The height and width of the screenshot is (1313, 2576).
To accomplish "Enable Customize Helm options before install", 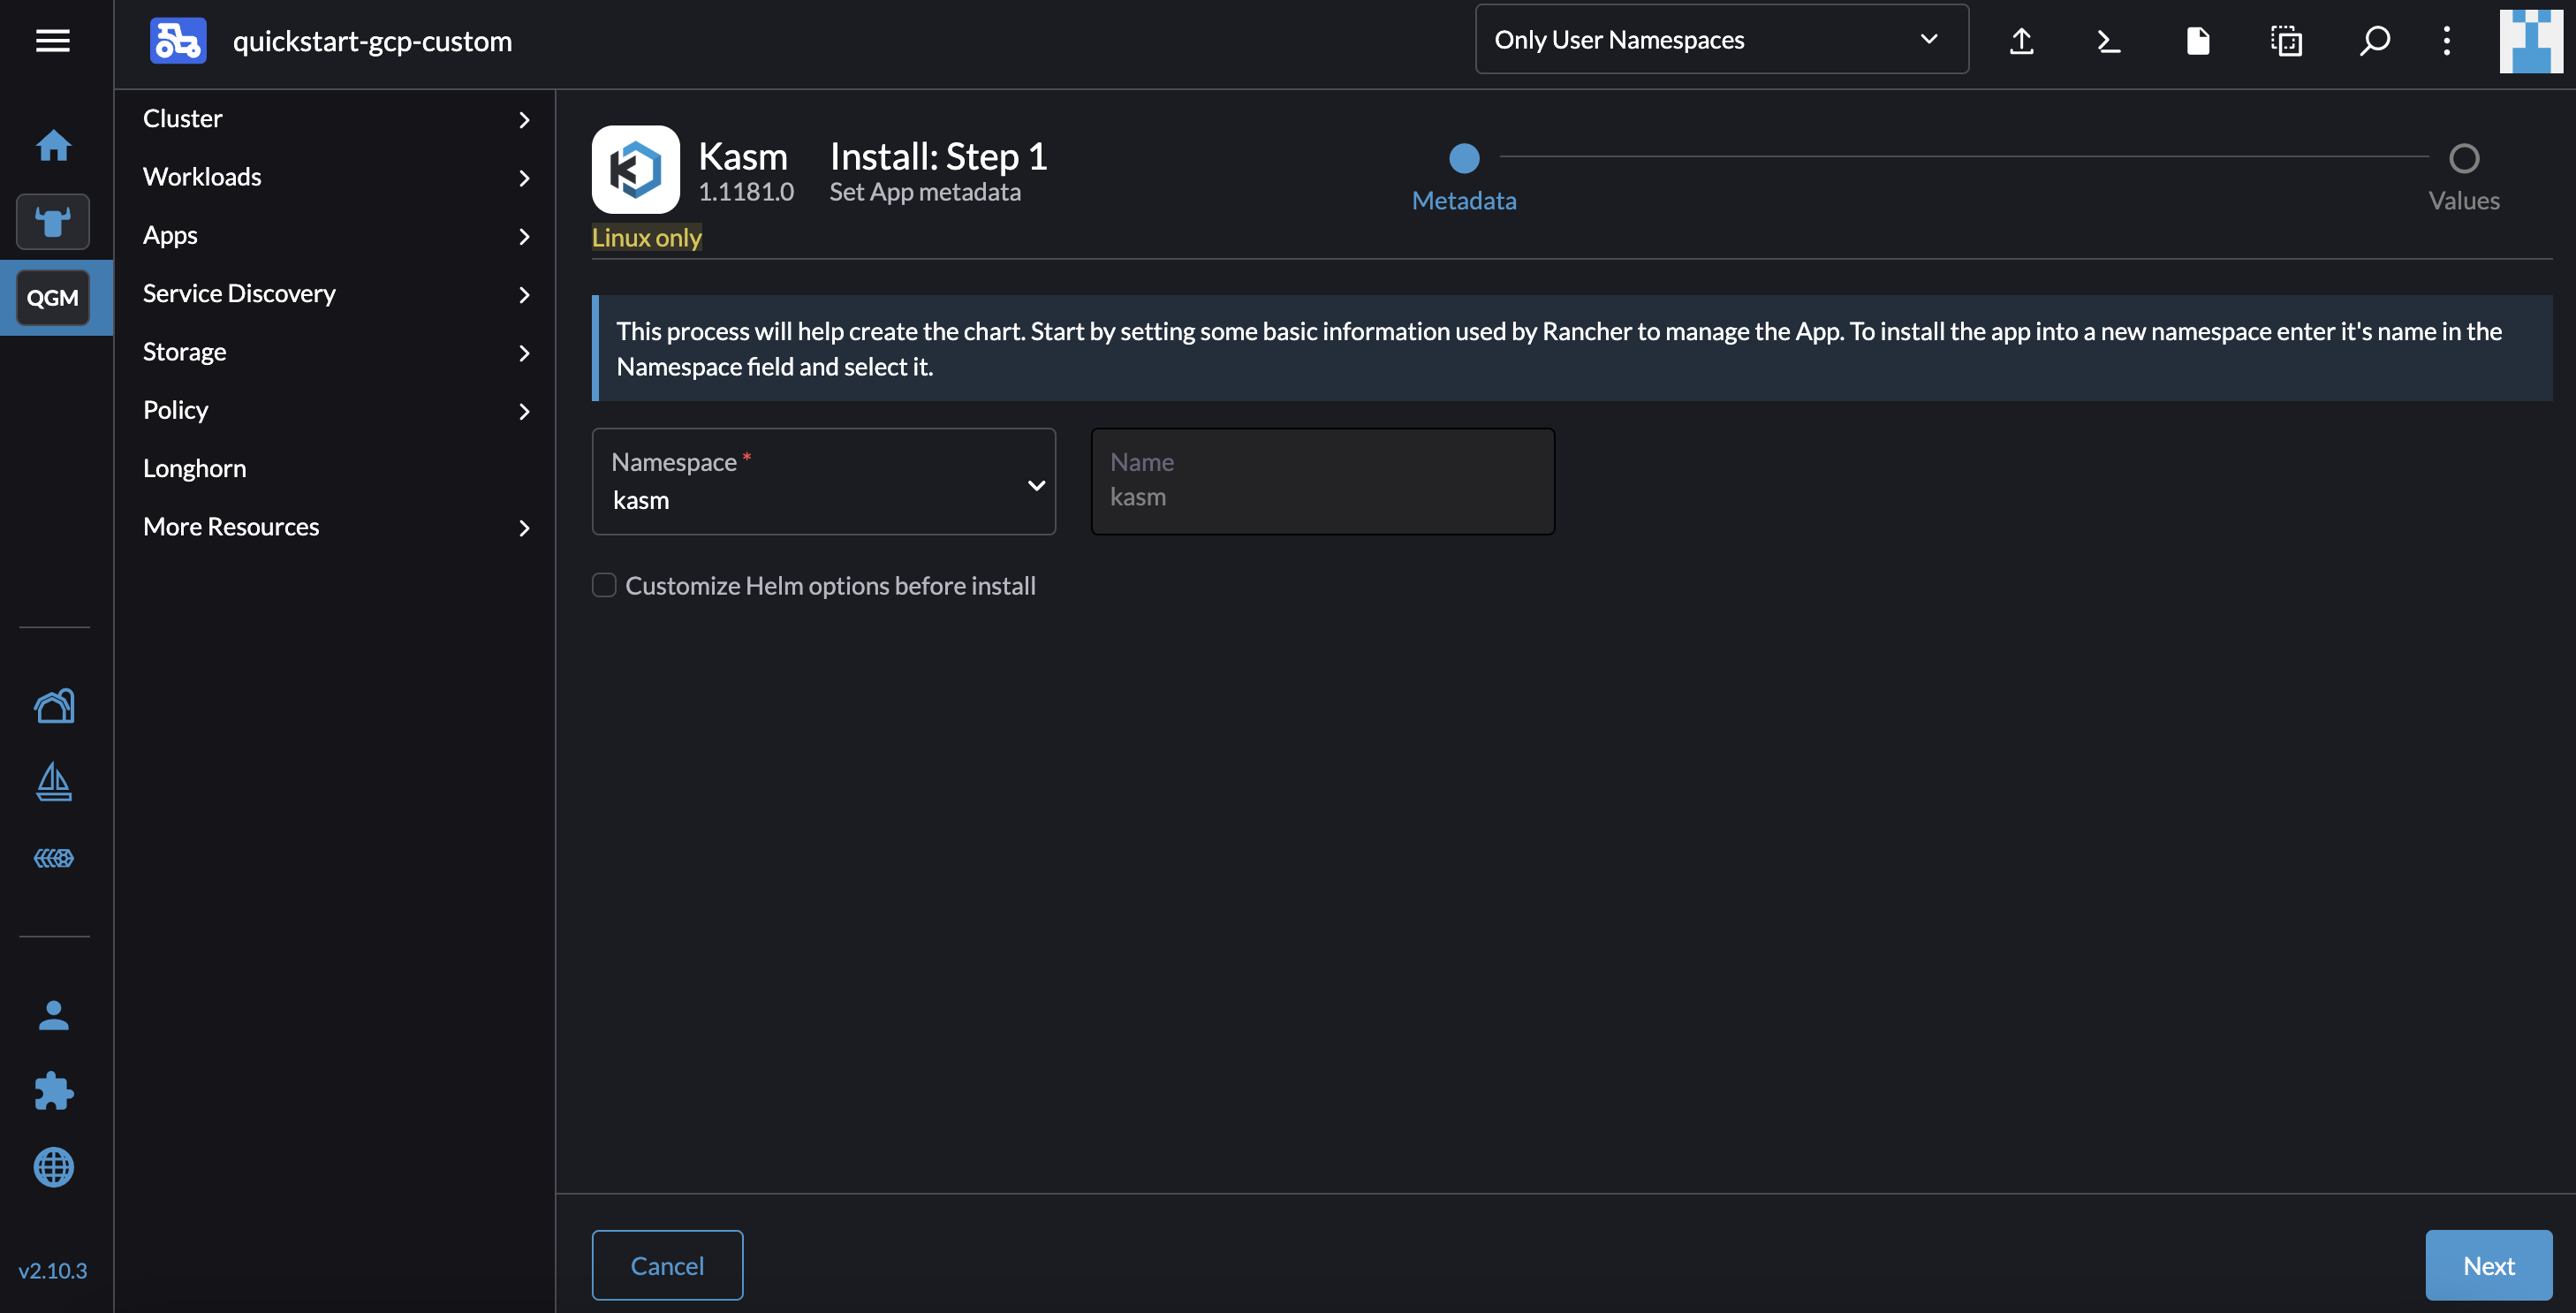I will coord(604,585).
